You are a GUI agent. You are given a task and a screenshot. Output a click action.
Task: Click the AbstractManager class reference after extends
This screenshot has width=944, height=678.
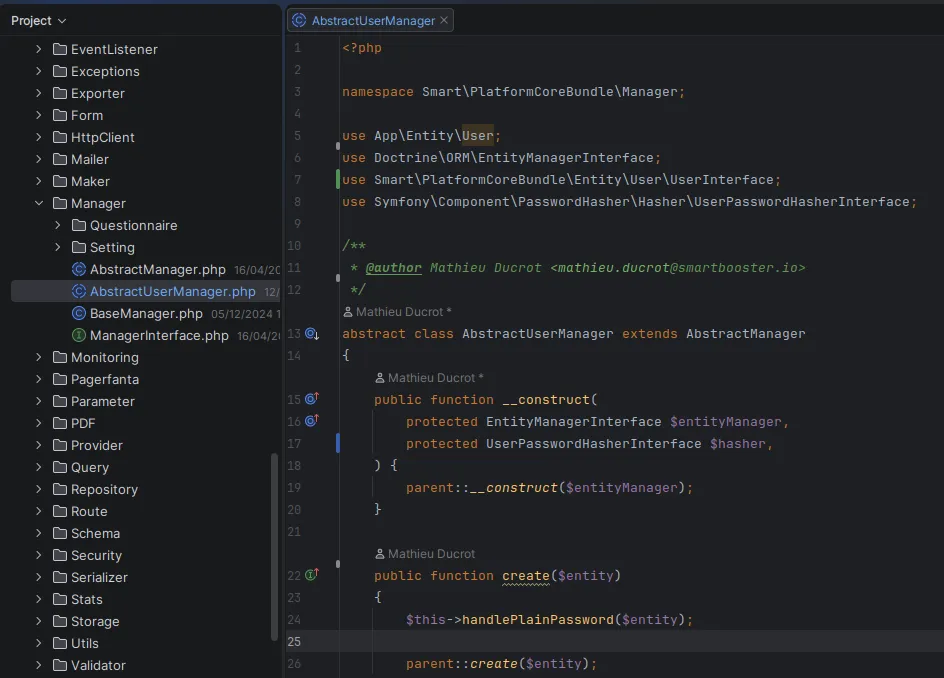[745, 334]
